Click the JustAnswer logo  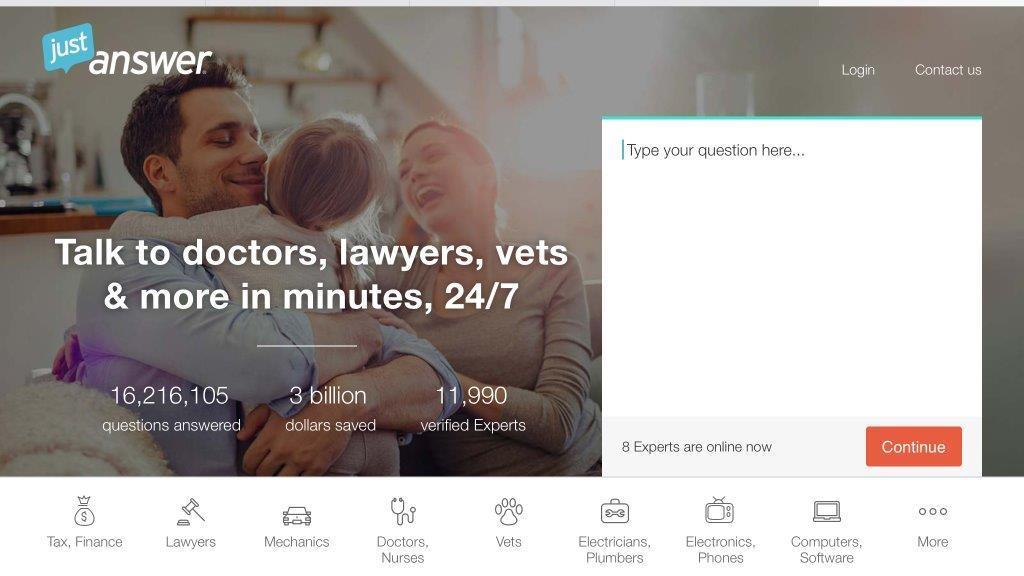(x=127, y=50)
